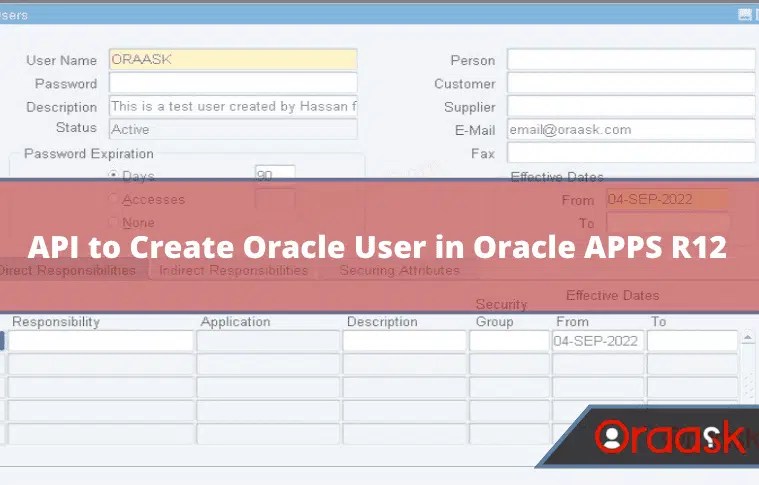Focus the empty Password field
Screen dimensions: 759x485
coord(233,83)
